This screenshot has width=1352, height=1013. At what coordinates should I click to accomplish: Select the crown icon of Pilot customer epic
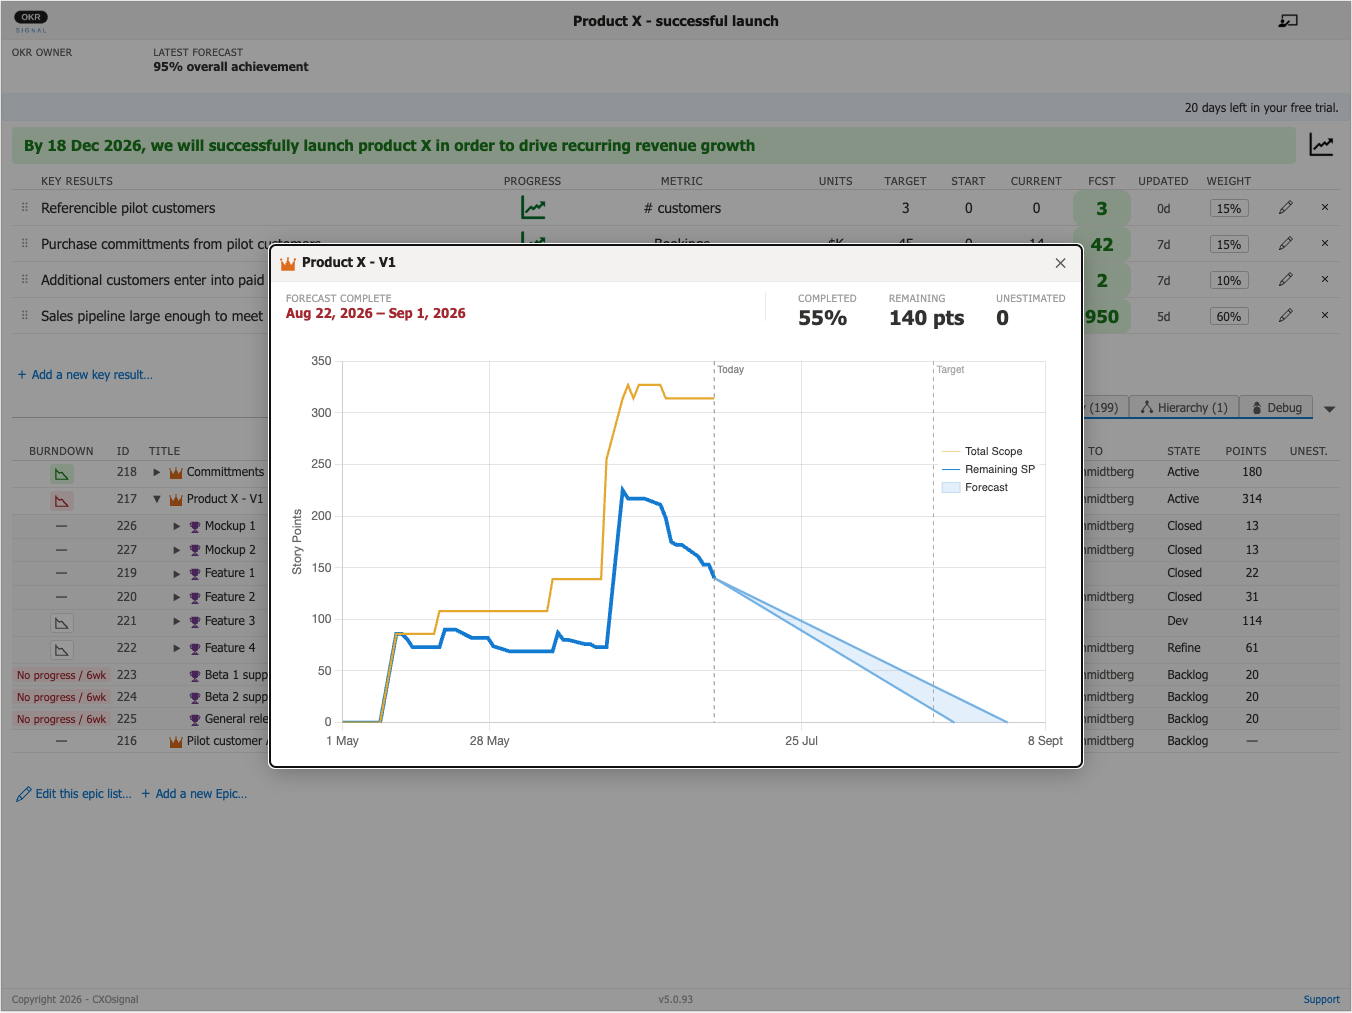pyautogui.click(x=176, y=742)
